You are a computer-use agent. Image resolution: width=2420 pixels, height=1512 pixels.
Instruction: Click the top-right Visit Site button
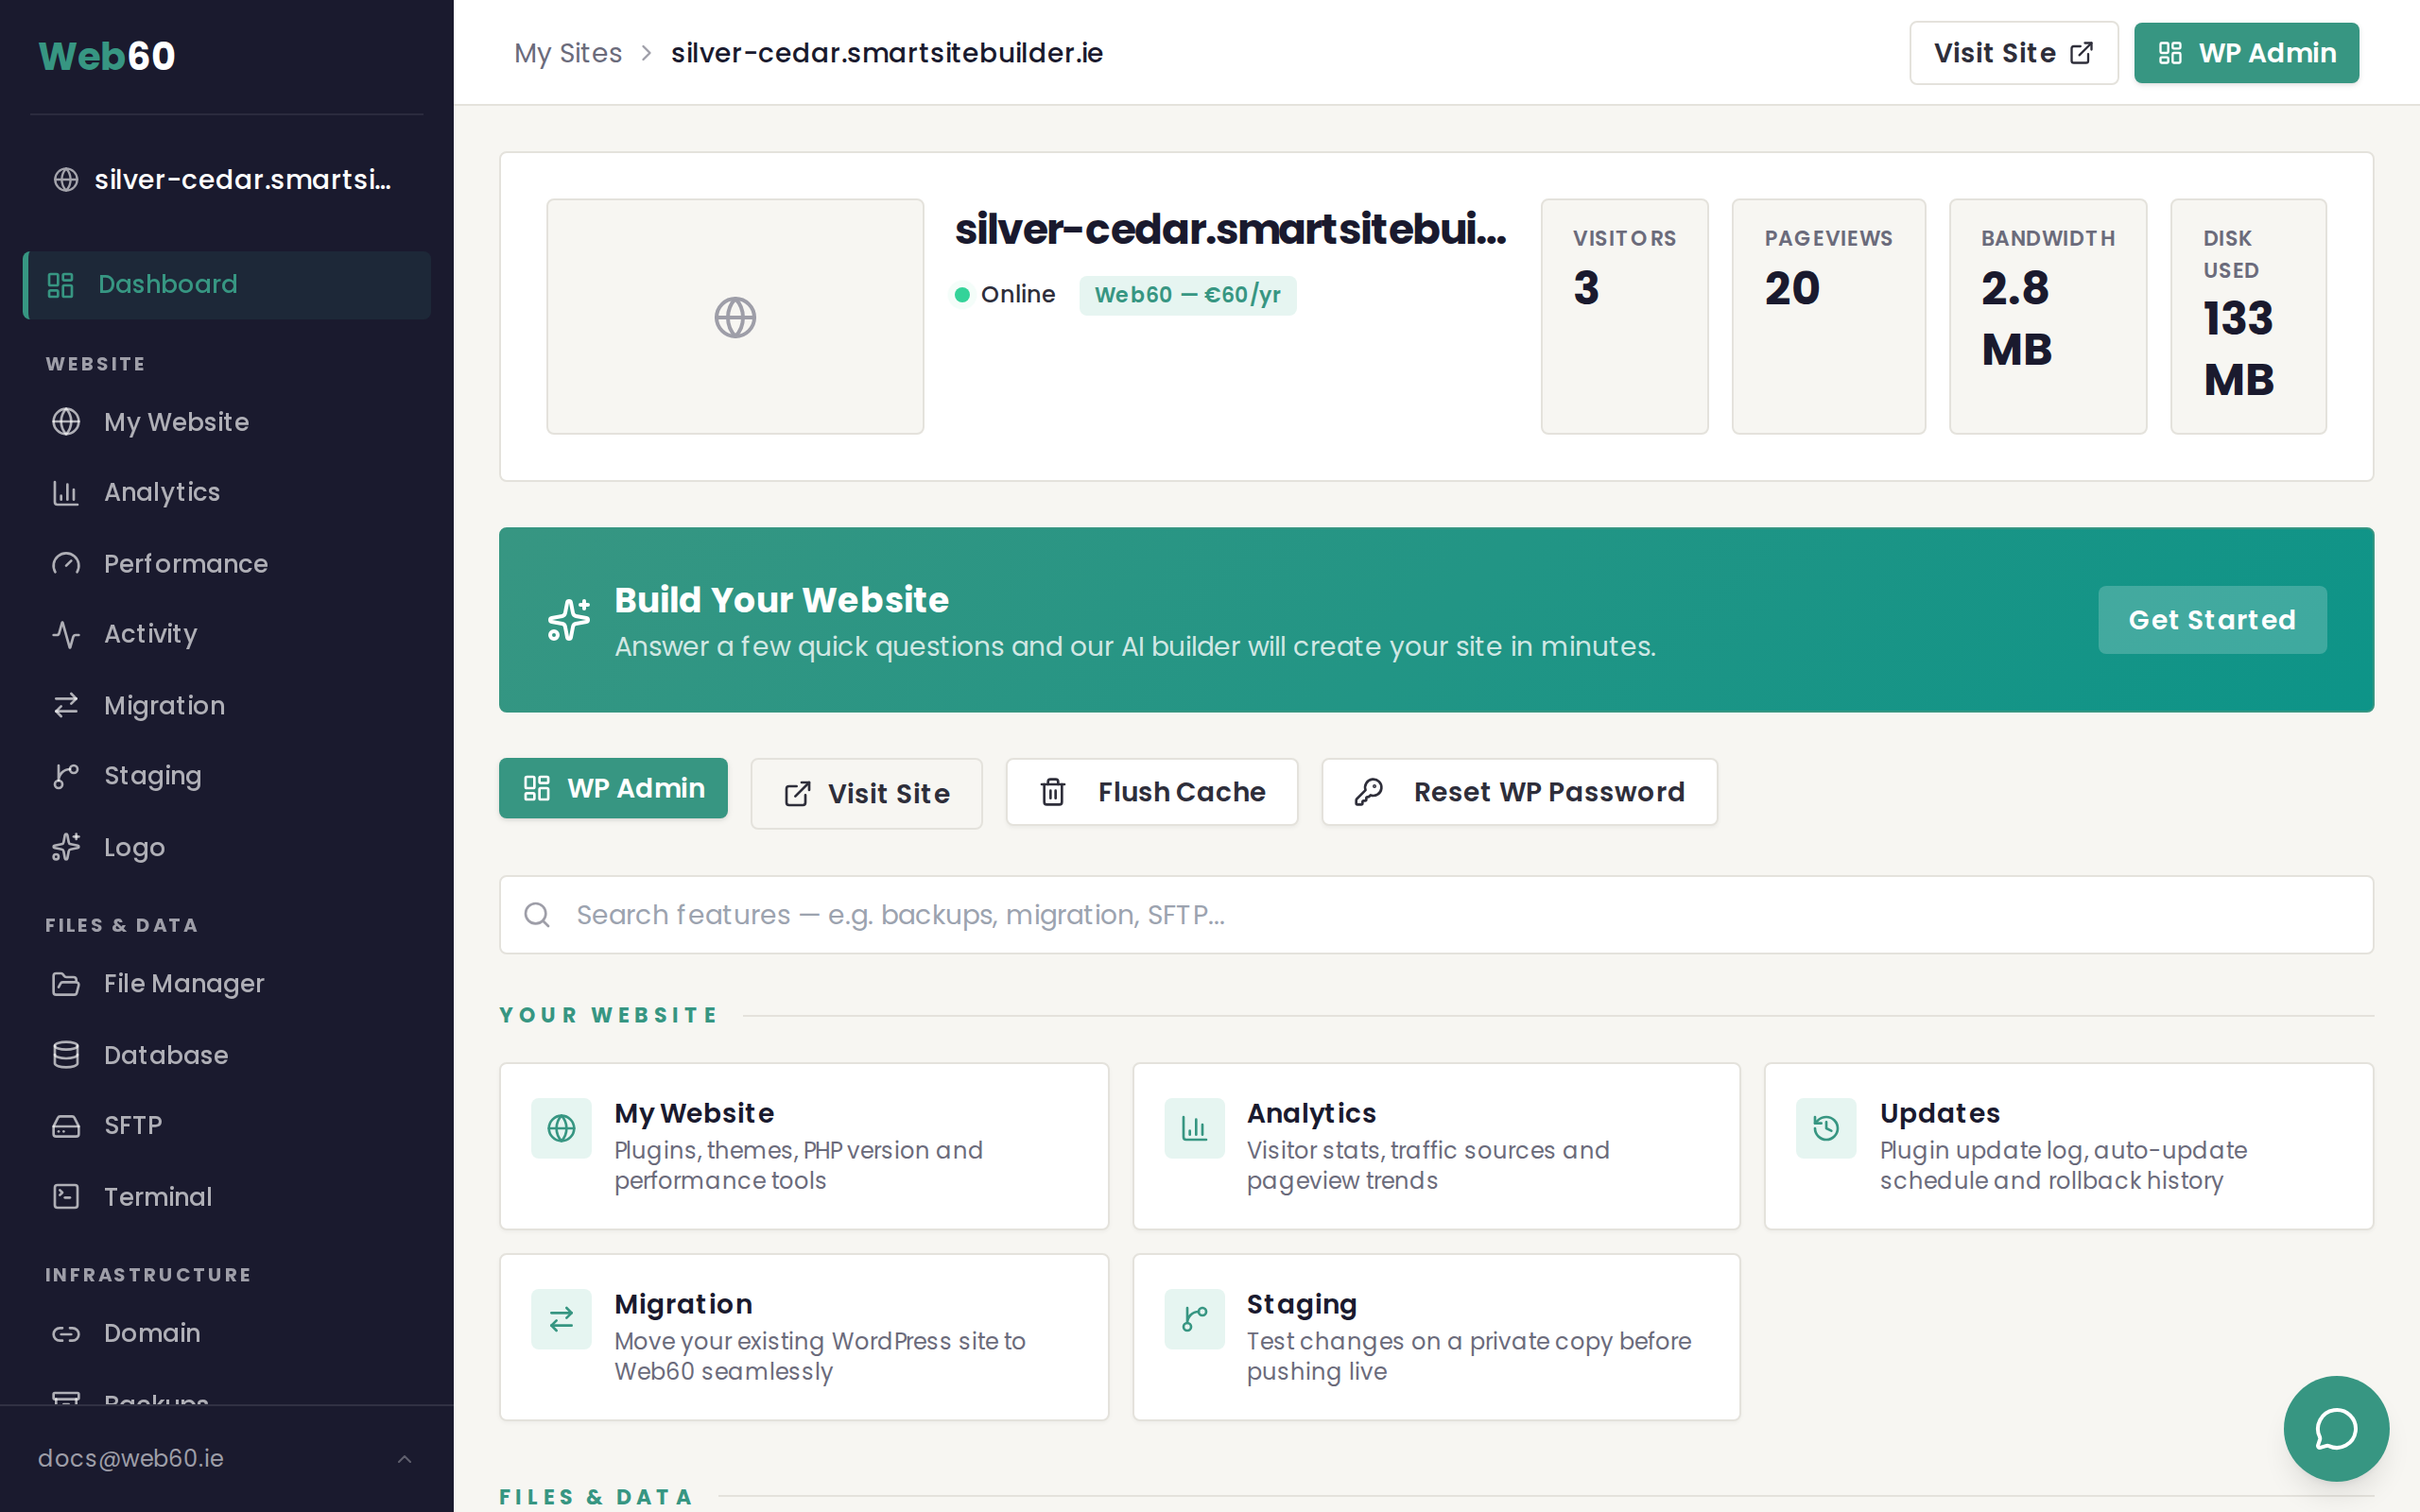point(2012,53)
